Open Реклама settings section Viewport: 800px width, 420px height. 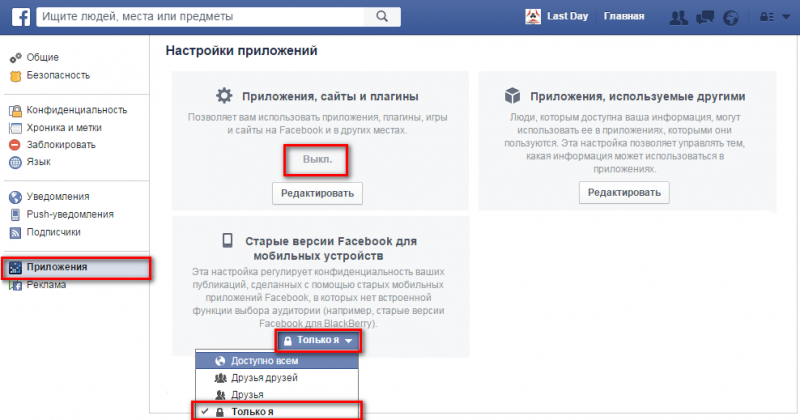pyautogui.click(x=46, y=284)
